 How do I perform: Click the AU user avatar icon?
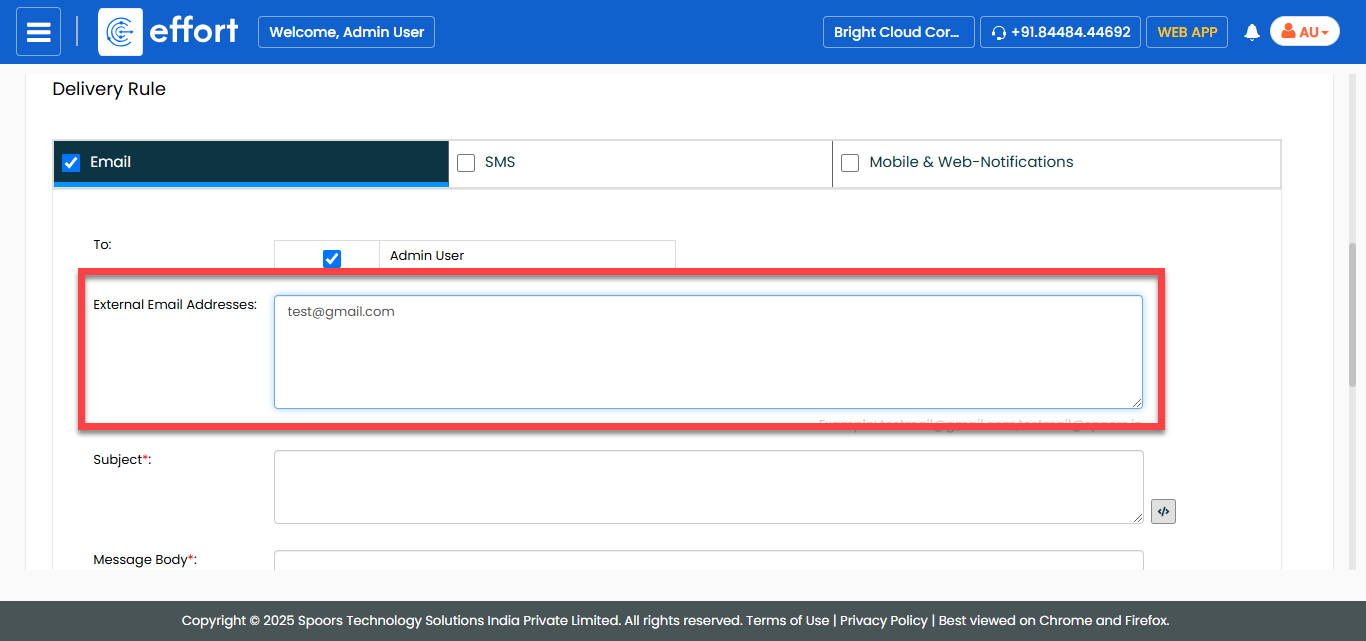tap(1288, 32)
